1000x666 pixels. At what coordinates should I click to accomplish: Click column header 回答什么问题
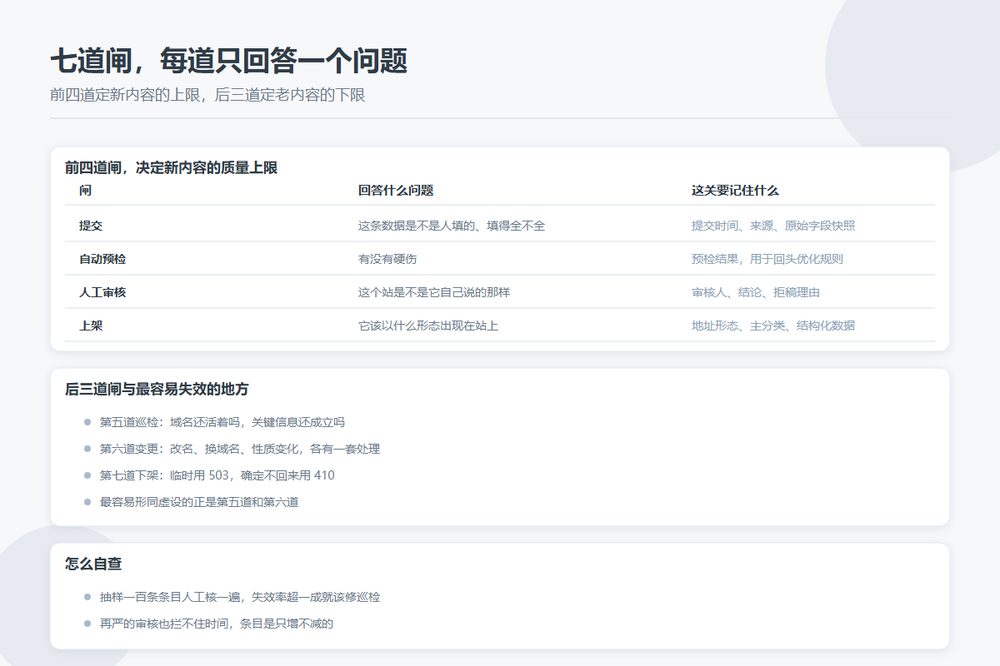[x=395, y=190]
